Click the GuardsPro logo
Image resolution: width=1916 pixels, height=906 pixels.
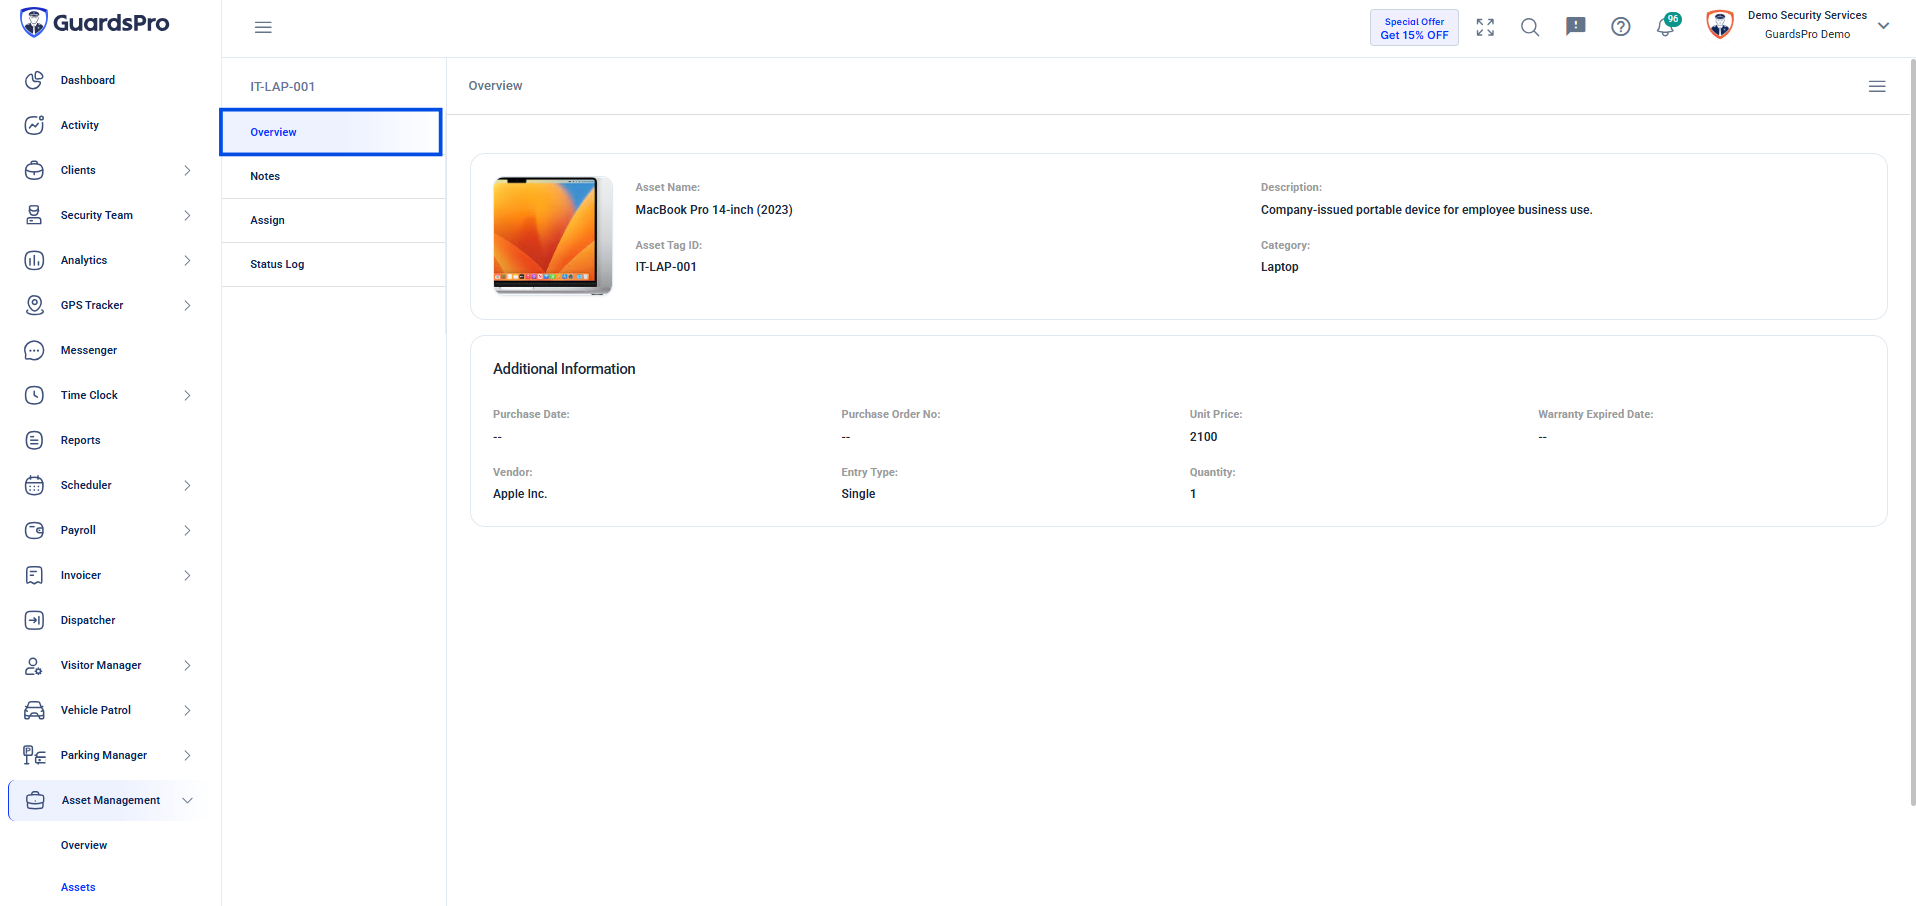point(95,23)
